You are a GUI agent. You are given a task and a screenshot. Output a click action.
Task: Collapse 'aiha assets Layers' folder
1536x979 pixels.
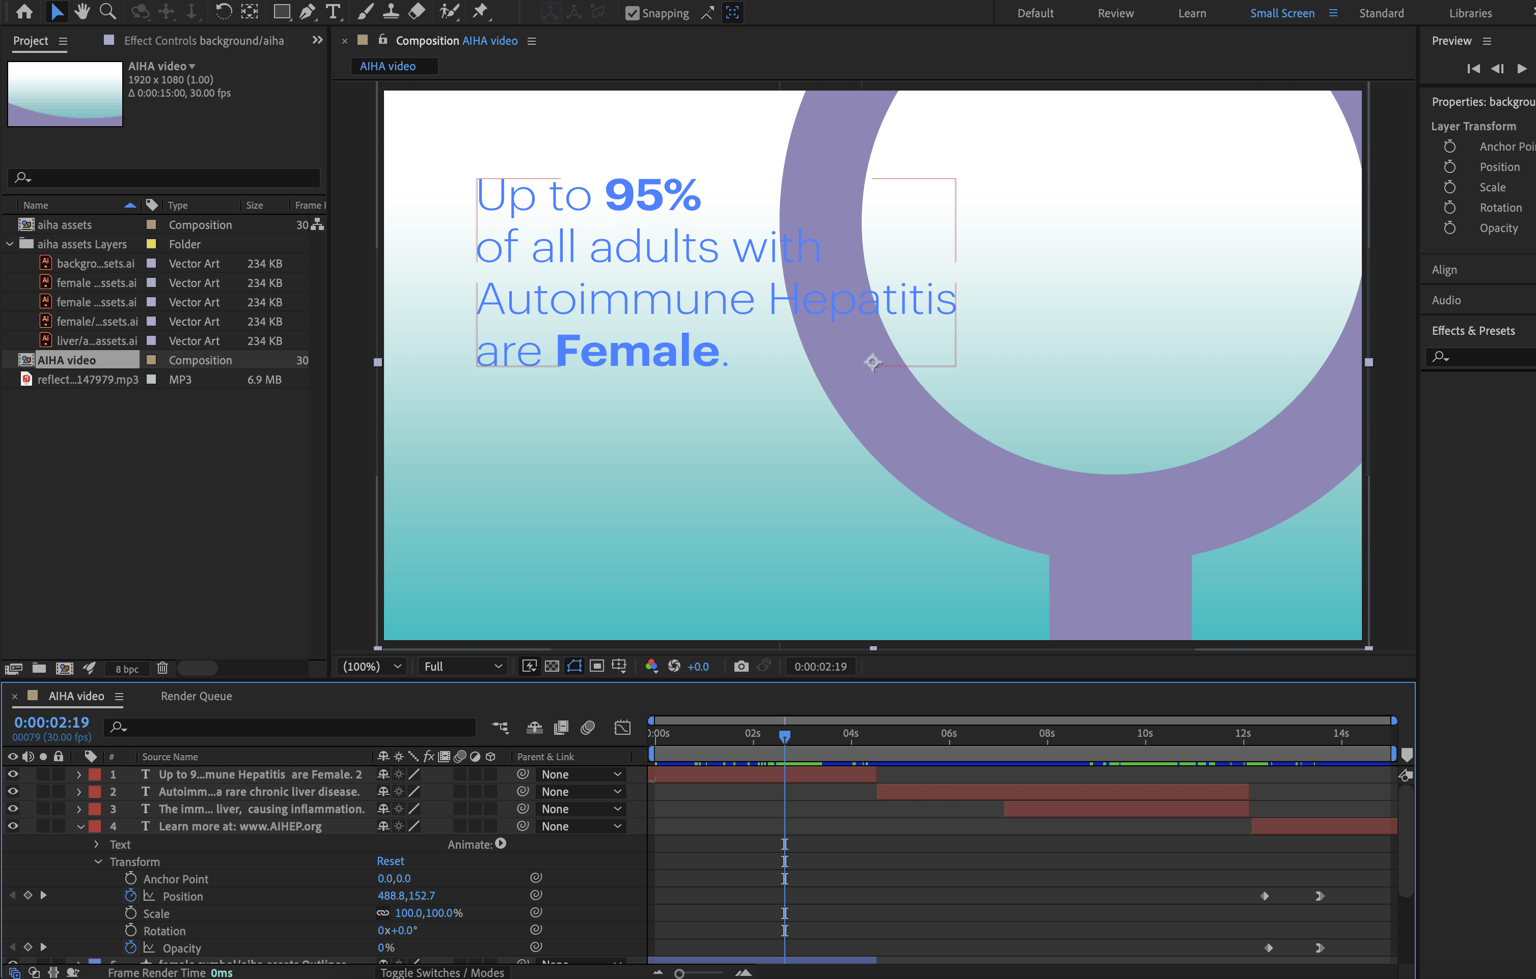coord(10,244)
